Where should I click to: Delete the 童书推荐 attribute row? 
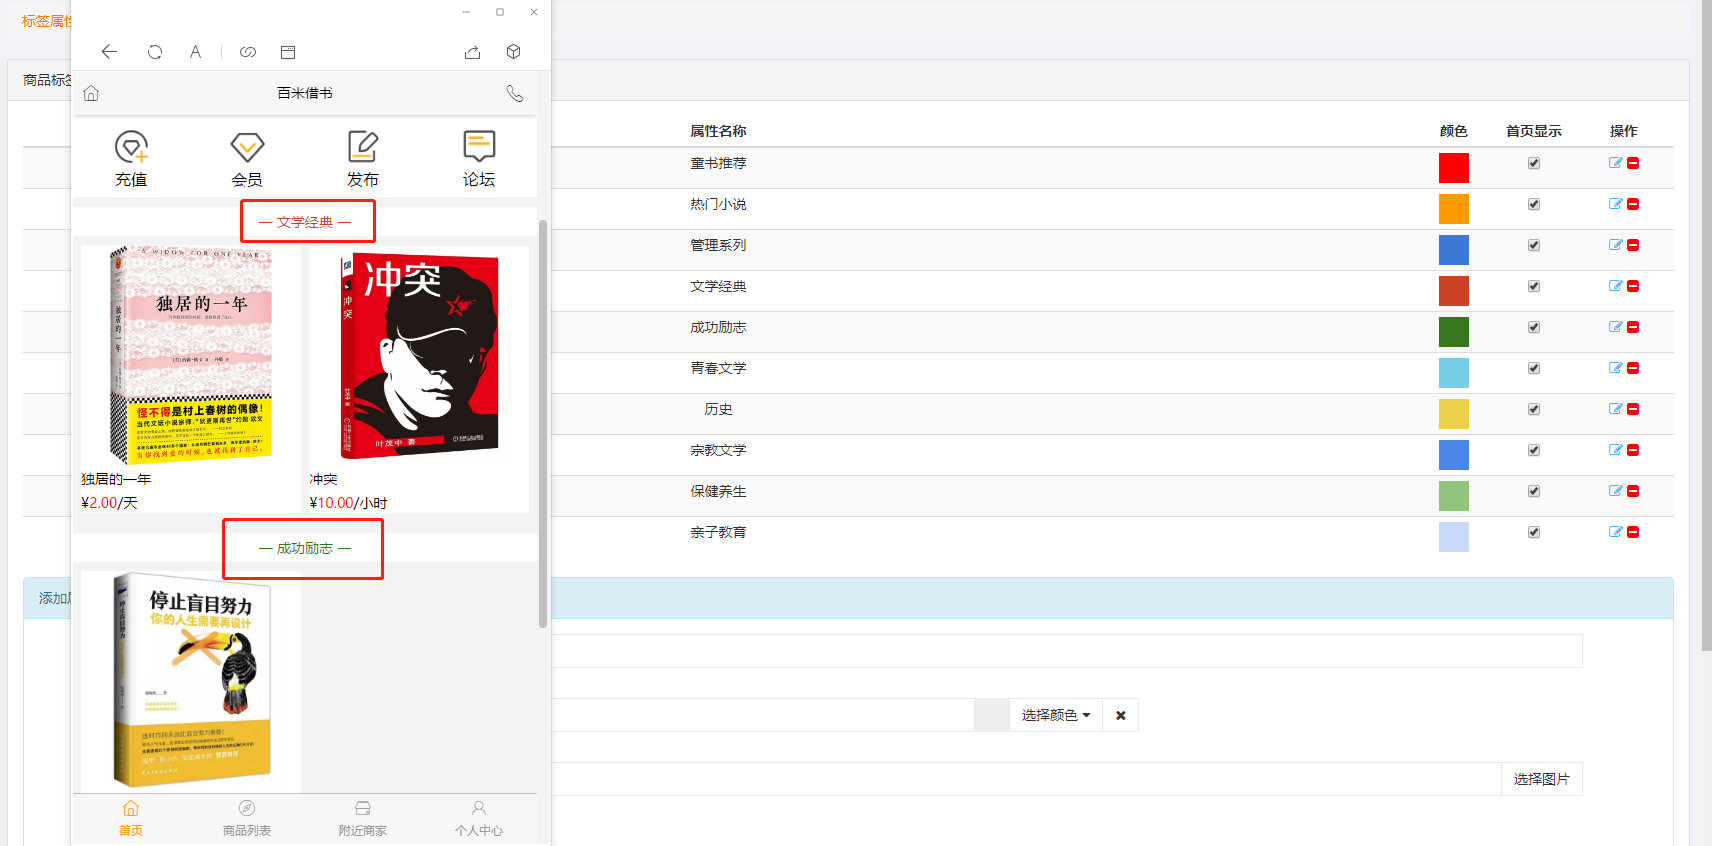click(1633, 163)
